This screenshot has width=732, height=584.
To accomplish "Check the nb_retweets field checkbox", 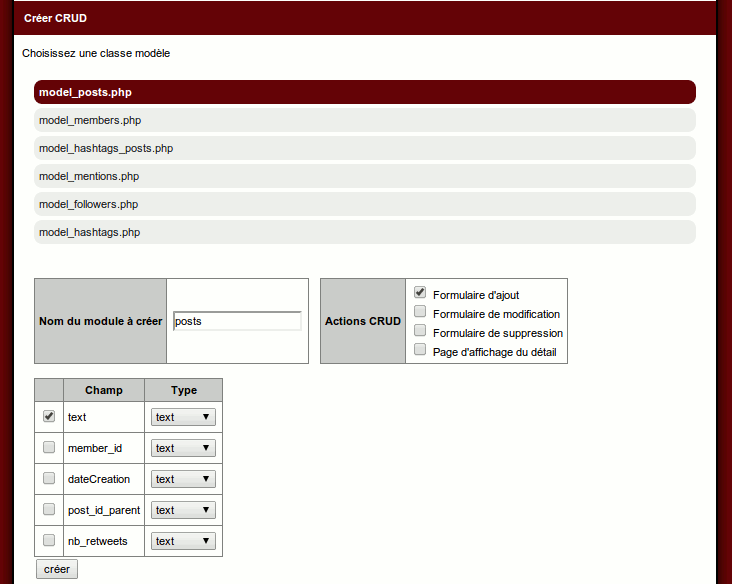I will [49, 540].
